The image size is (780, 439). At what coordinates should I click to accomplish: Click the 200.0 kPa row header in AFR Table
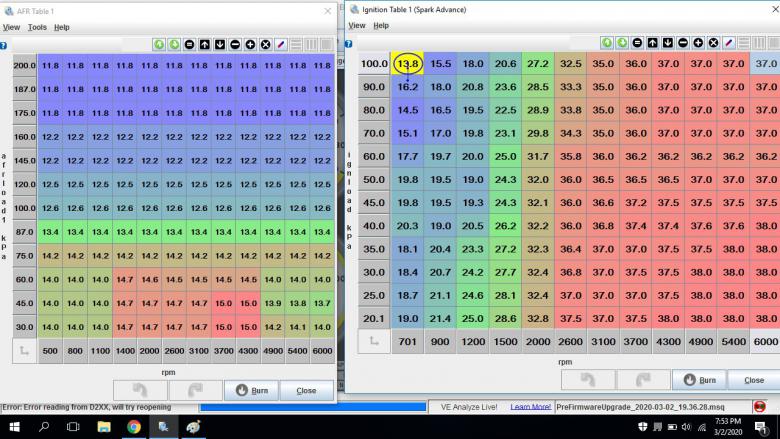click(x=25, y=65)
